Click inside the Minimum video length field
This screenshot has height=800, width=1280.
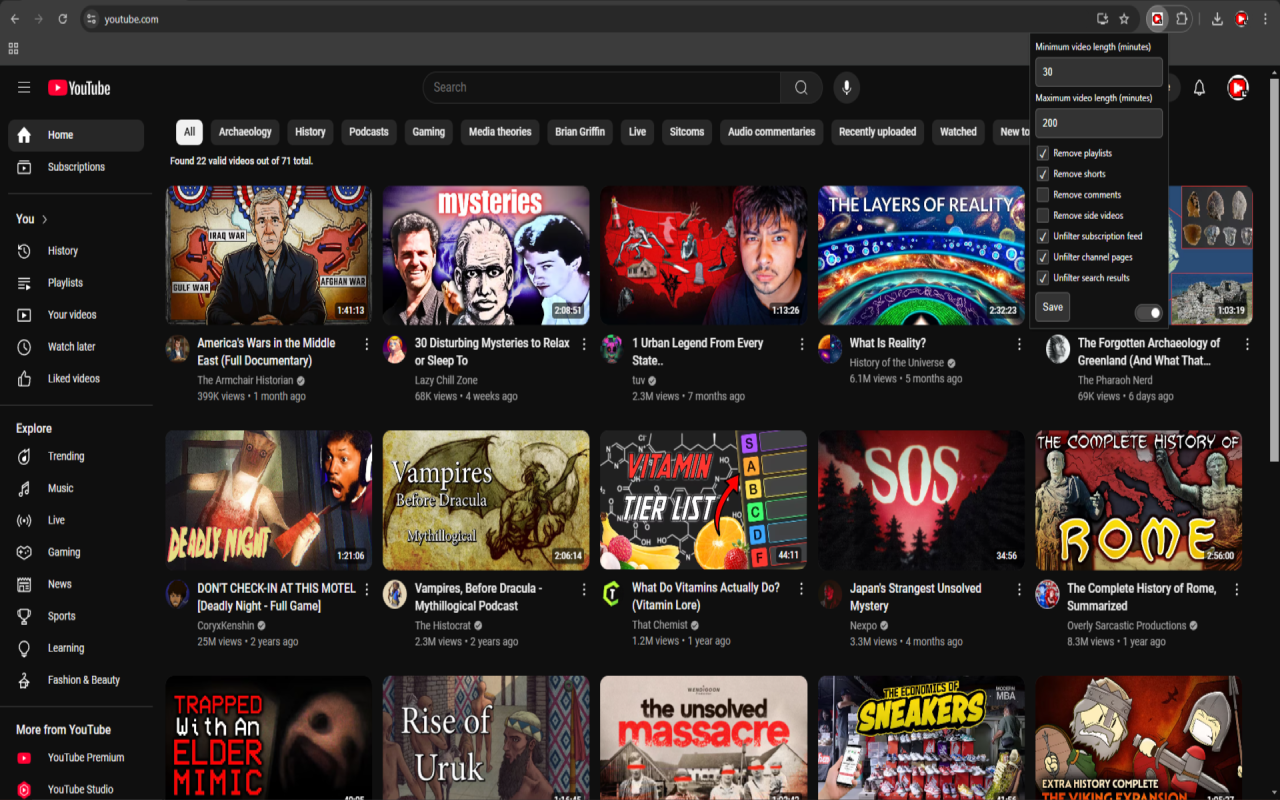click(1098, 71)
